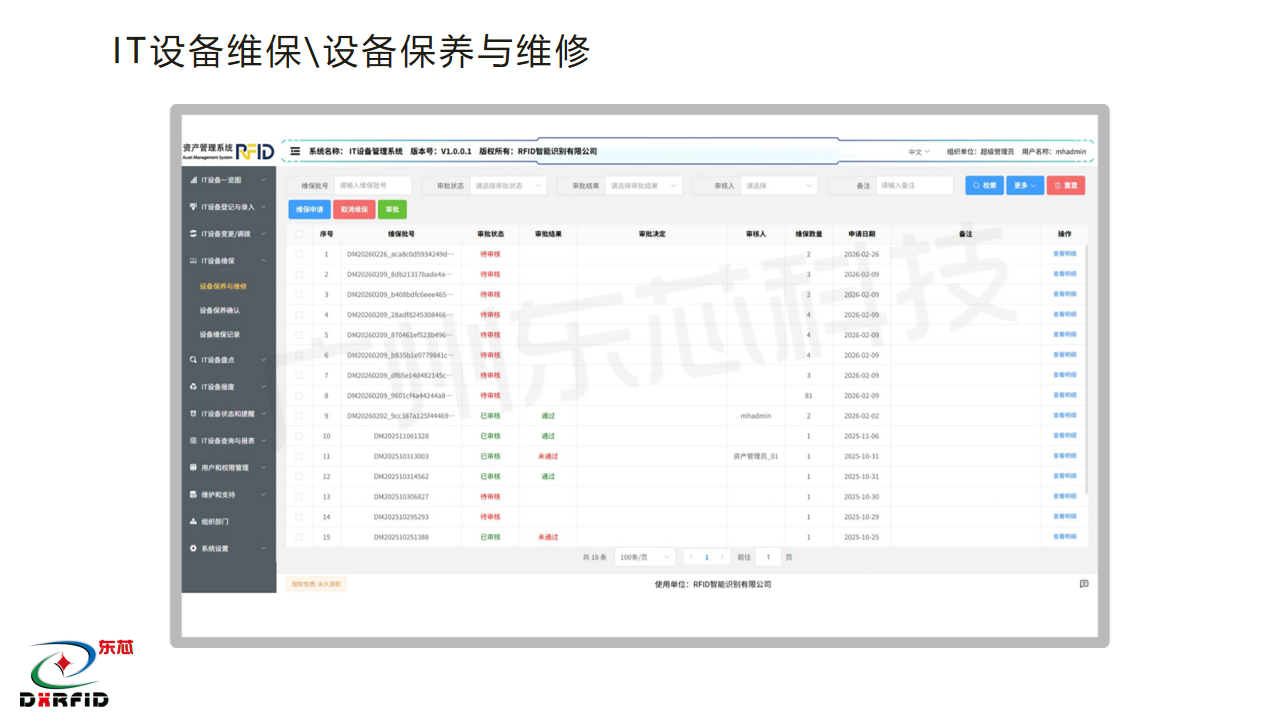Click the IT设备维保 sidebar icon
1280x720 pixels.
pos(193,261)
